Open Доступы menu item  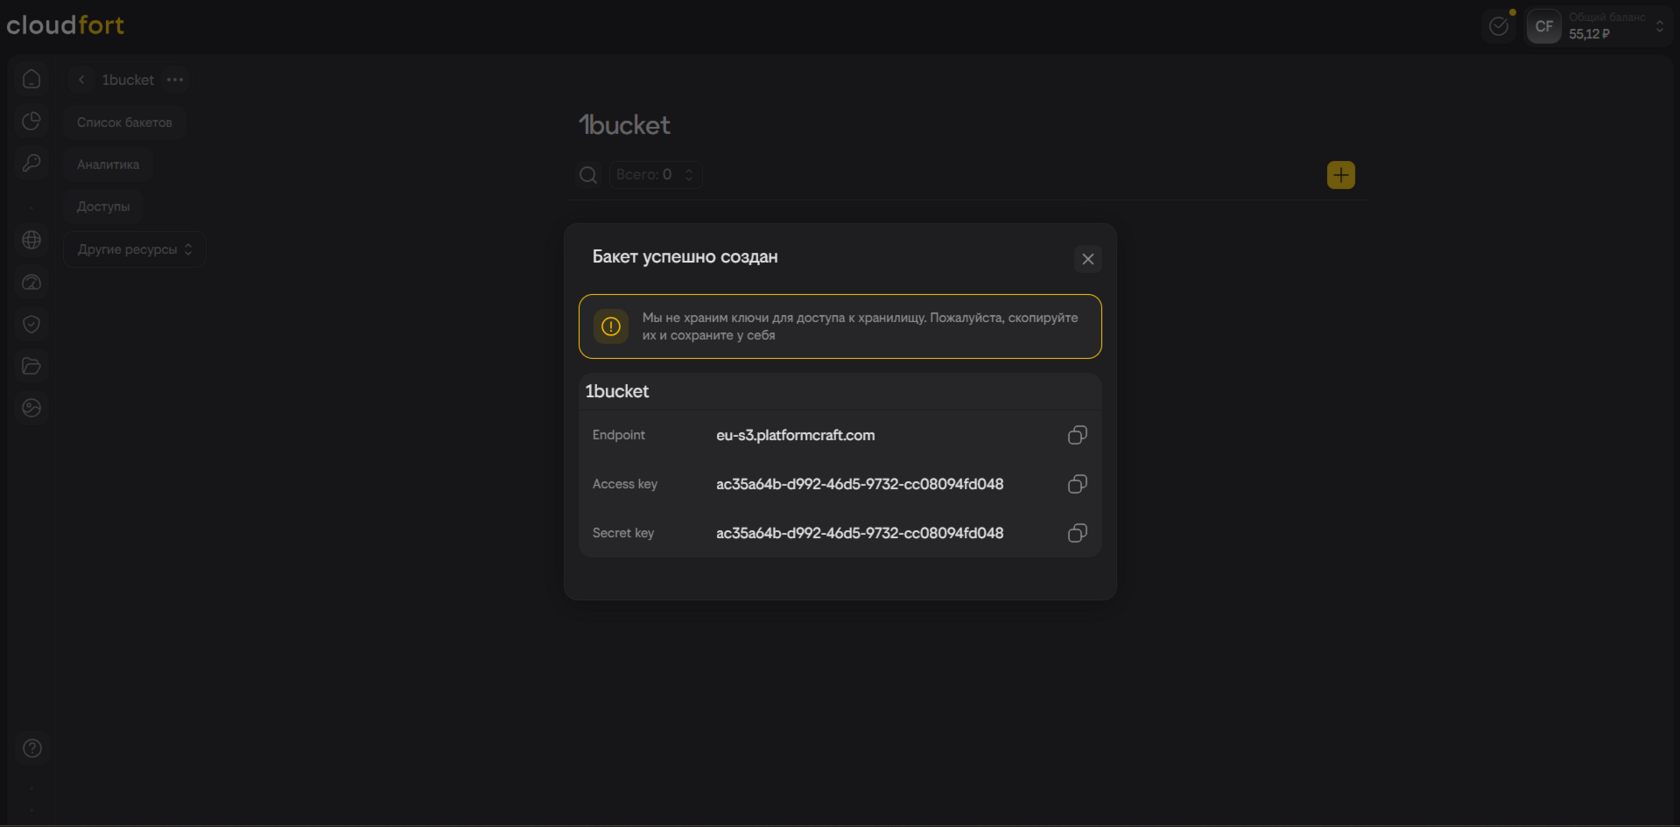coord(103,206)
